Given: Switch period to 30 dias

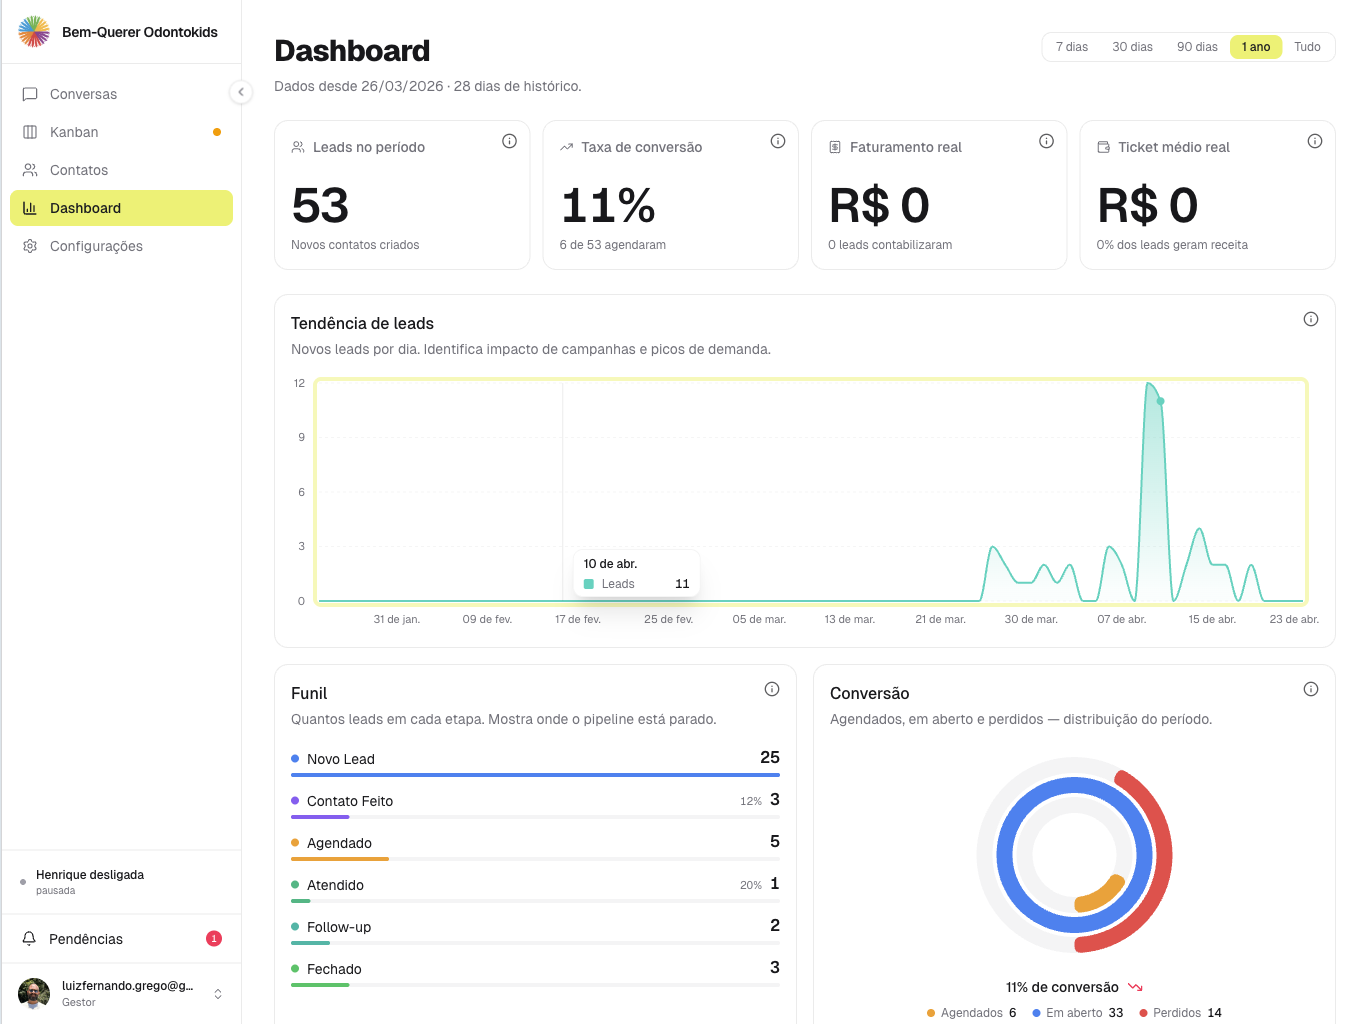Looking at the screenshot, I should 1132,47.
